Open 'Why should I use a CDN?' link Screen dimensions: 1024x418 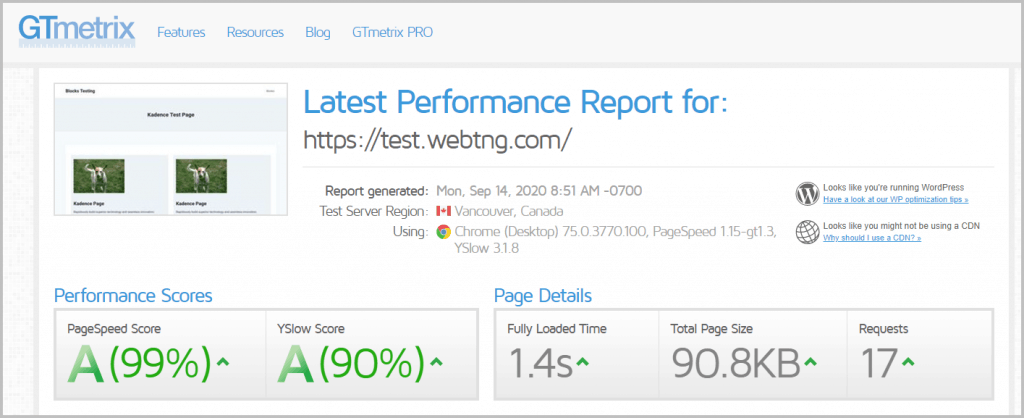(x=872, y=238)
